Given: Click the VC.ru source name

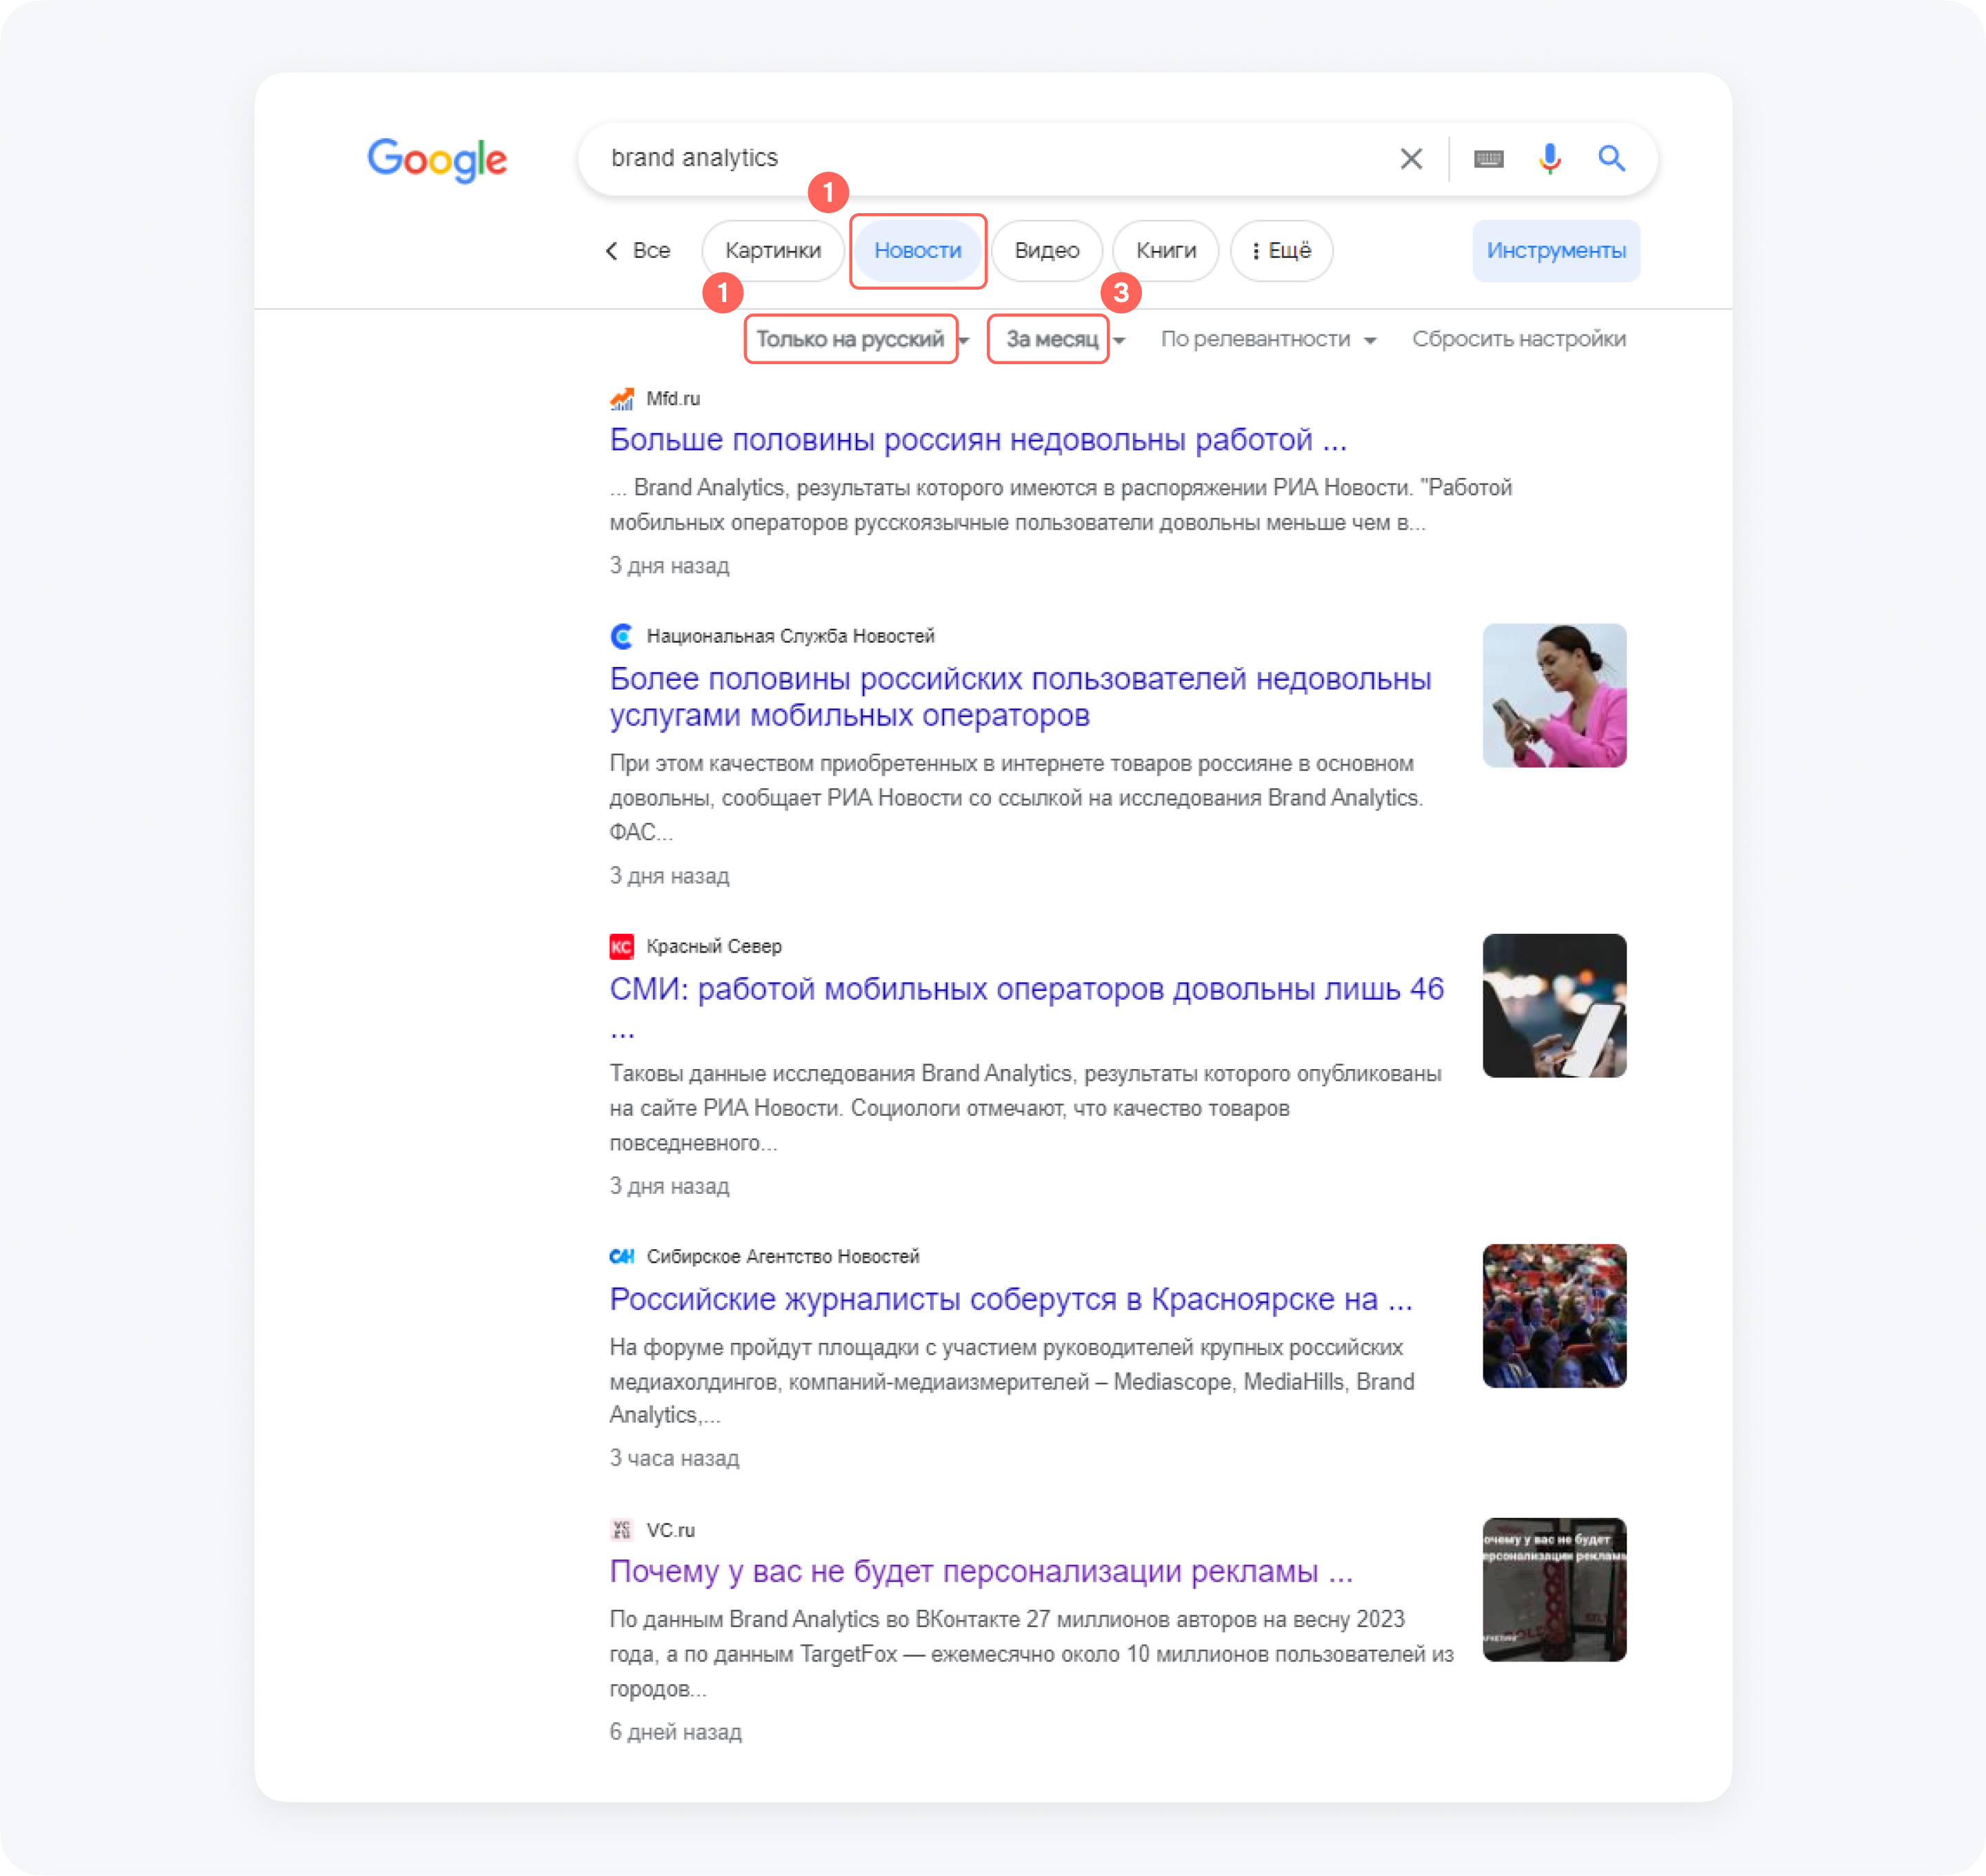Looking at the screenshot, I should (x=670, y=1530).
